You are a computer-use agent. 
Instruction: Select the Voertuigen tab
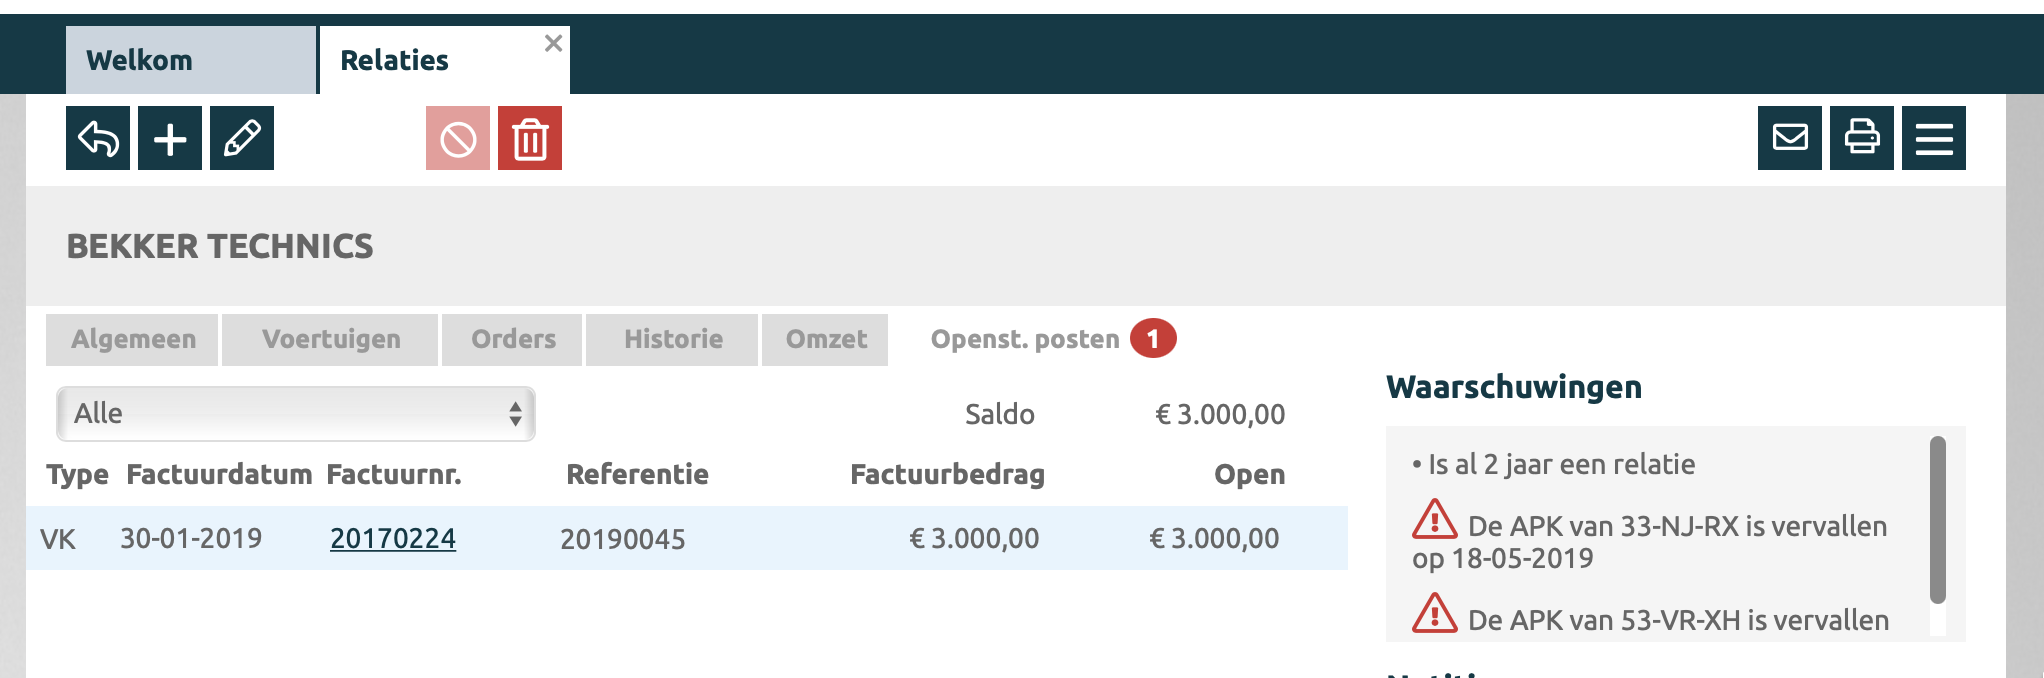pyautogui.click(x=331, y=339)
